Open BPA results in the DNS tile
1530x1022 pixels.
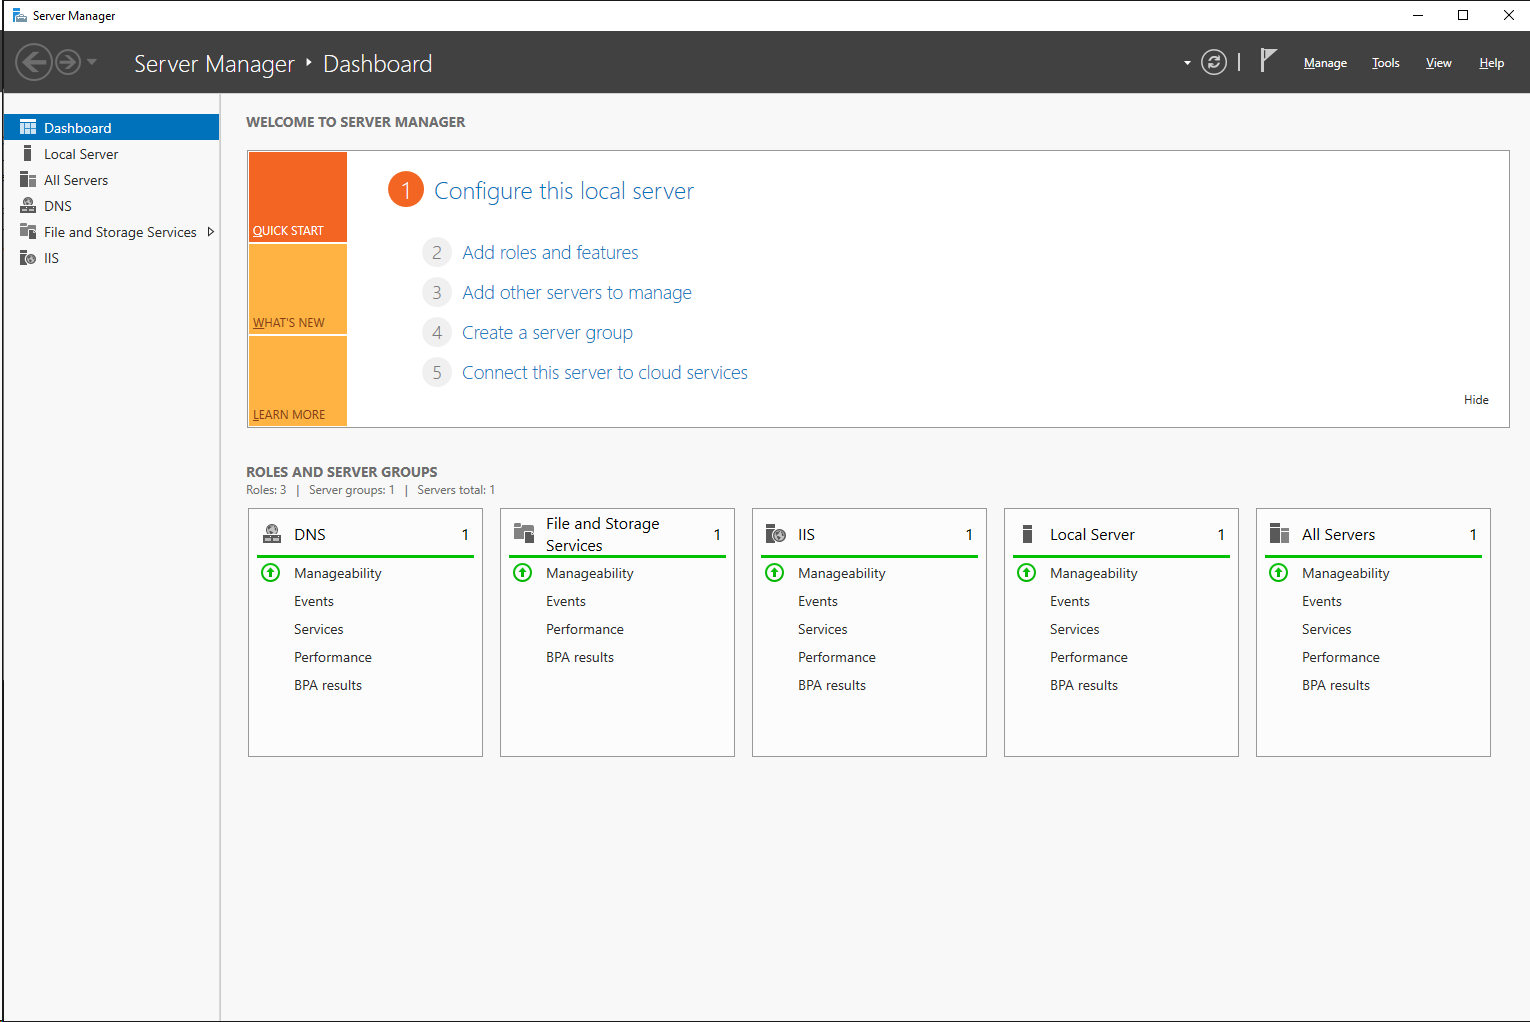point(328,685)
